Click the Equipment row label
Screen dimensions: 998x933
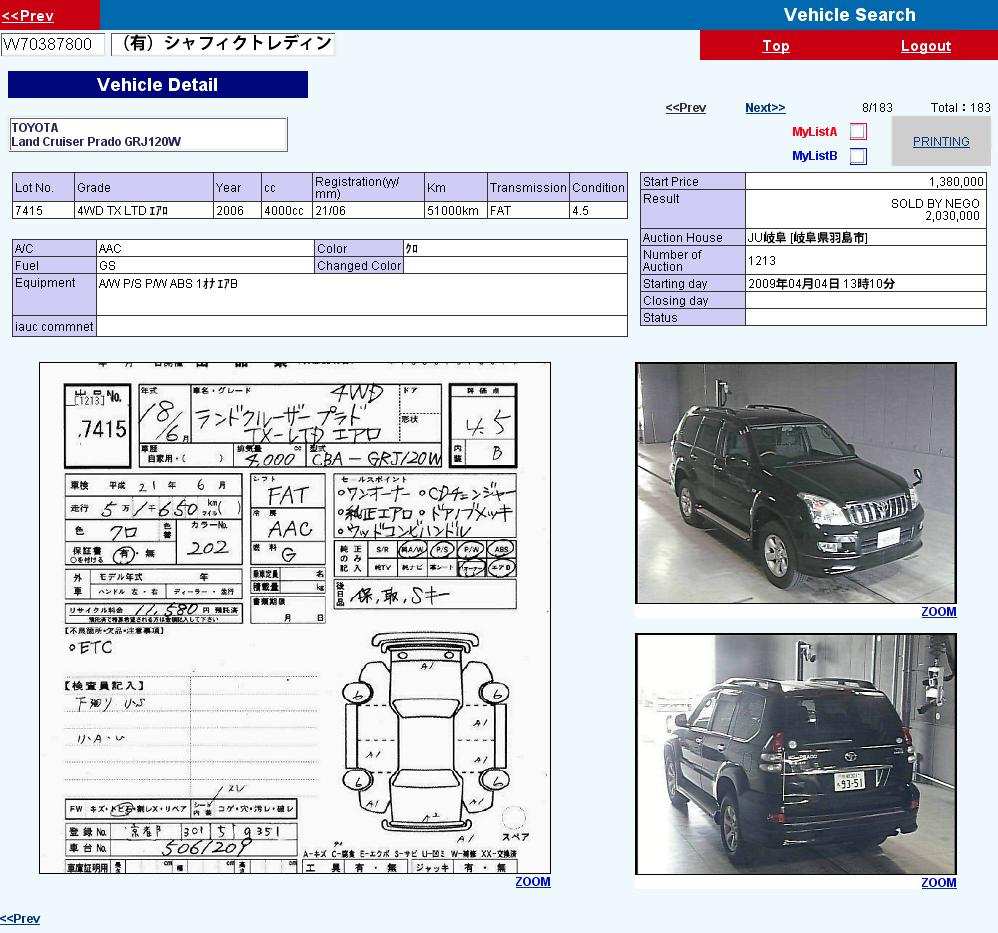54,295
